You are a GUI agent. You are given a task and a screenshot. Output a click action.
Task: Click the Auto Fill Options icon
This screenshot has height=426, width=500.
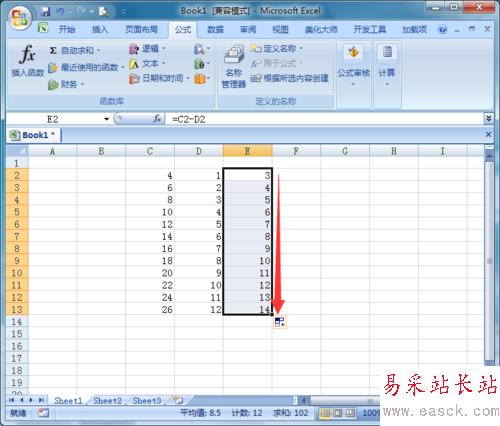pyautogui.click(x=279, y=322)
